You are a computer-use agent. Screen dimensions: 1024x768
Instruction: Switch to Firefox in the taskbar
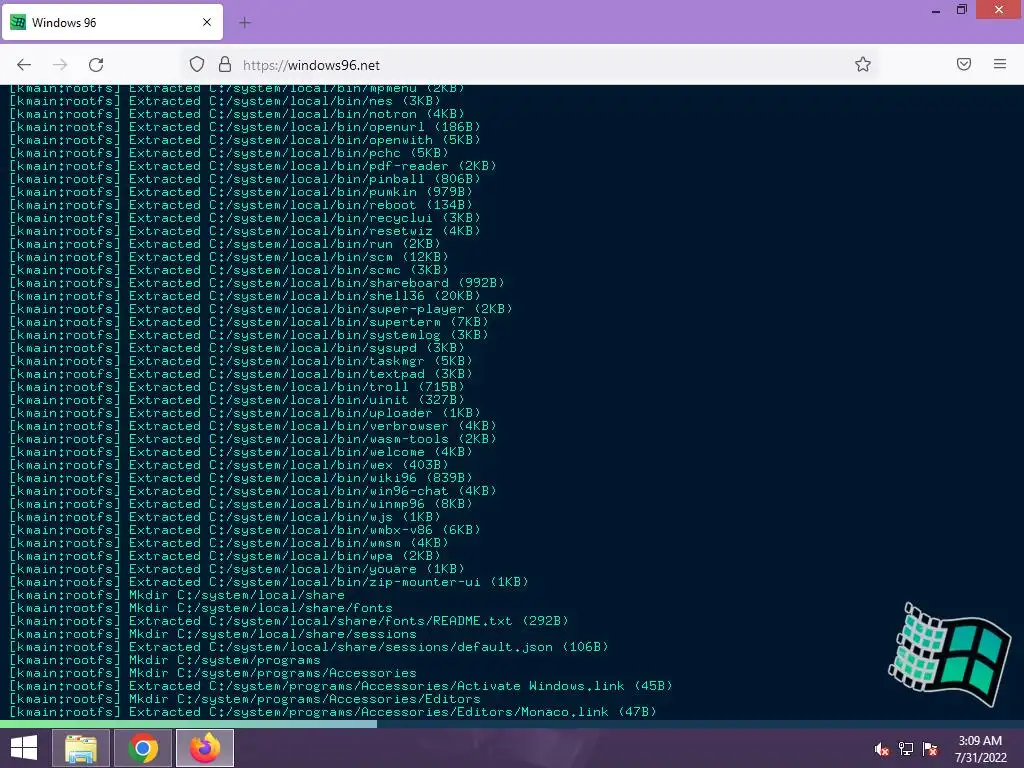(x=205, y=748)
